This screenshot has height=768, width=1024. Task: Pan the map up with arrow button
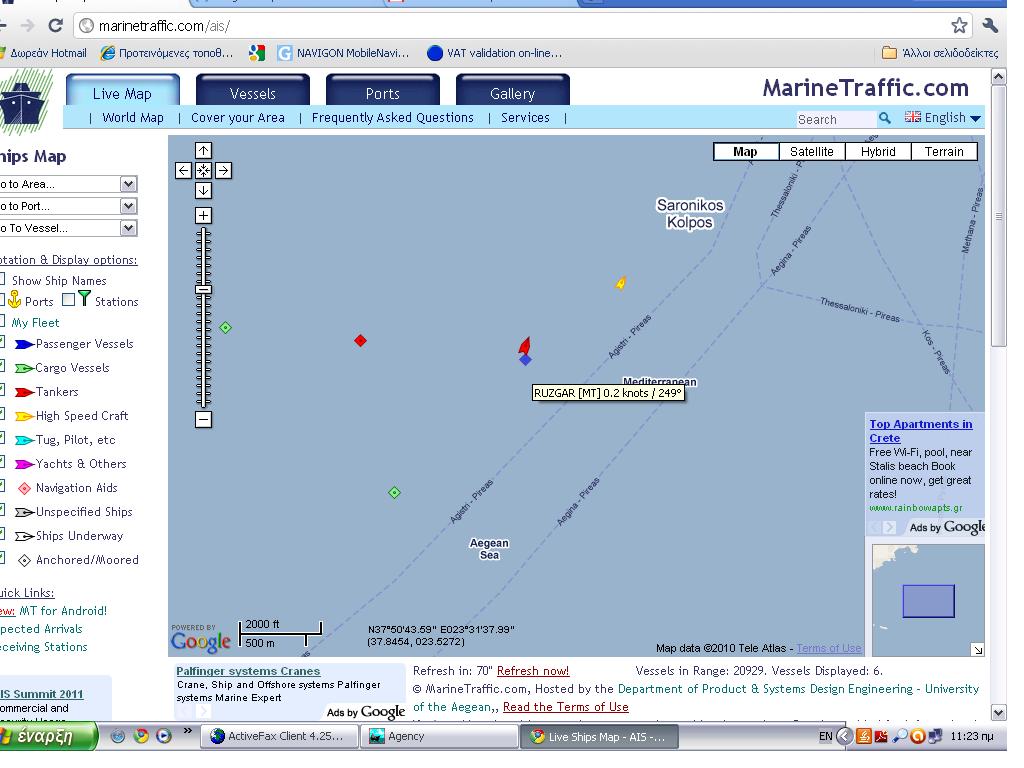click(203, 151)
